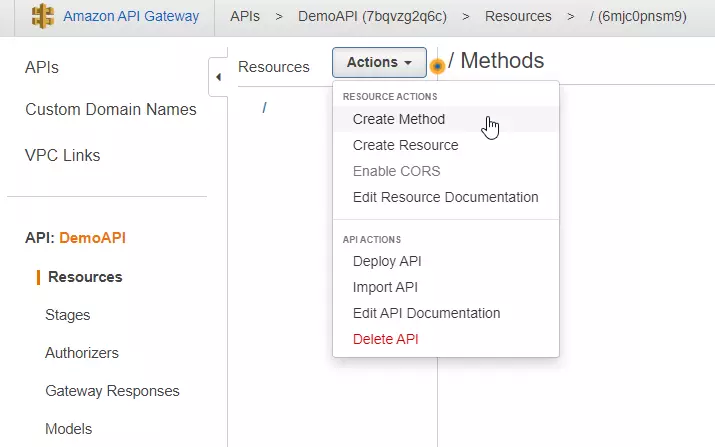Click the Resources panel heading

point(274,67)
